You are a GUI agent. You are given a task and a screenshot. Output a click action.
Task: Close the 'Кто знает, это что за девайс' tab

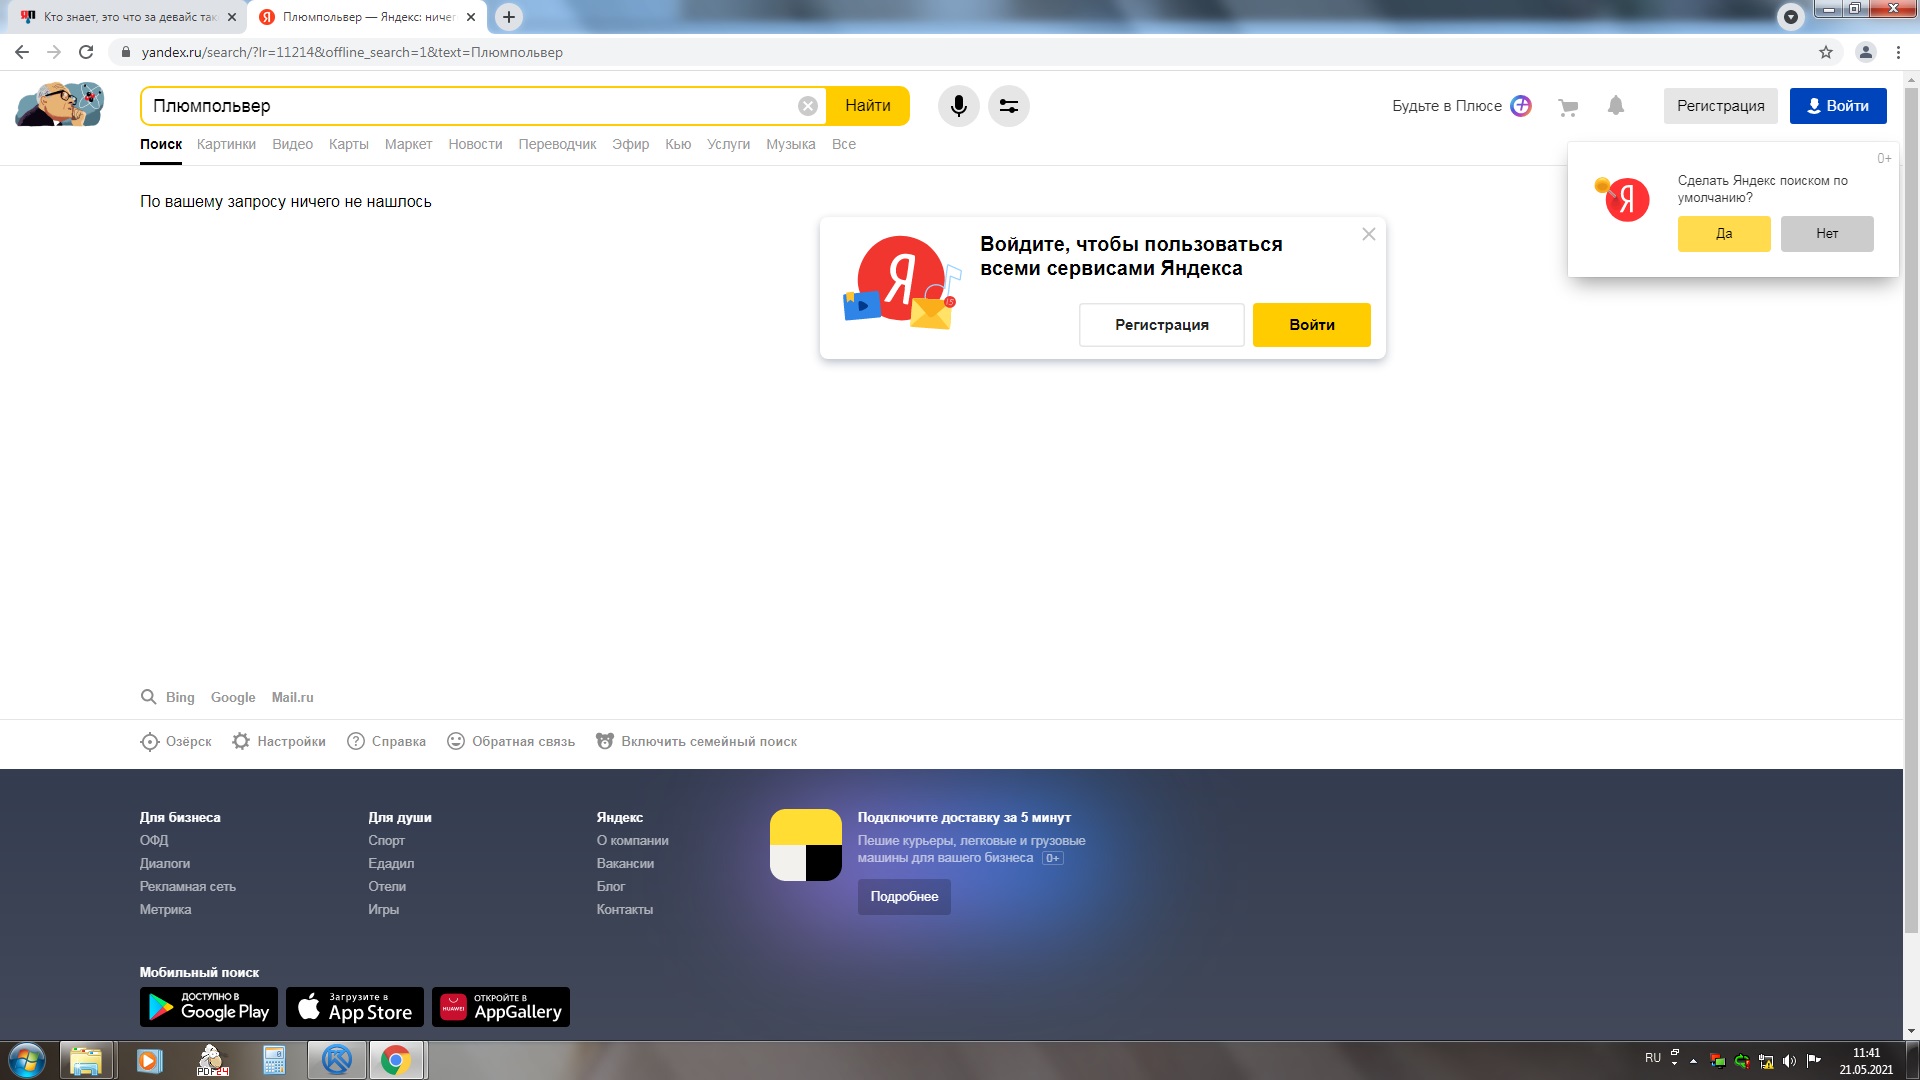tap(232, 17)
